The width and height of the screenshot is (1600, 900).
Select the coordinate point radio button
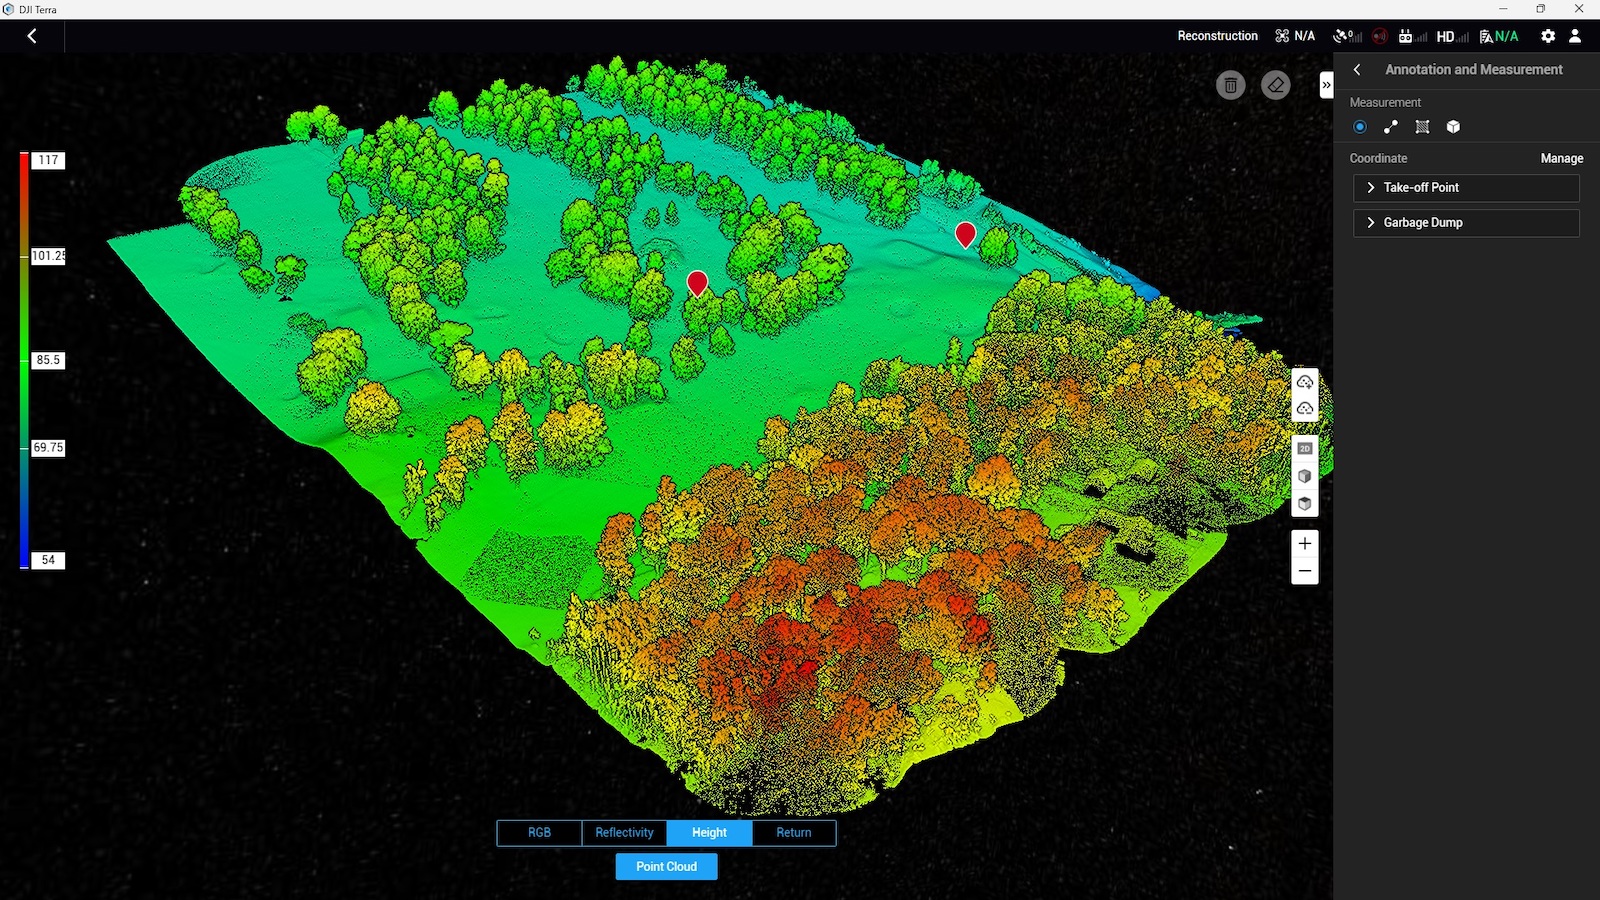(1359, 127)
